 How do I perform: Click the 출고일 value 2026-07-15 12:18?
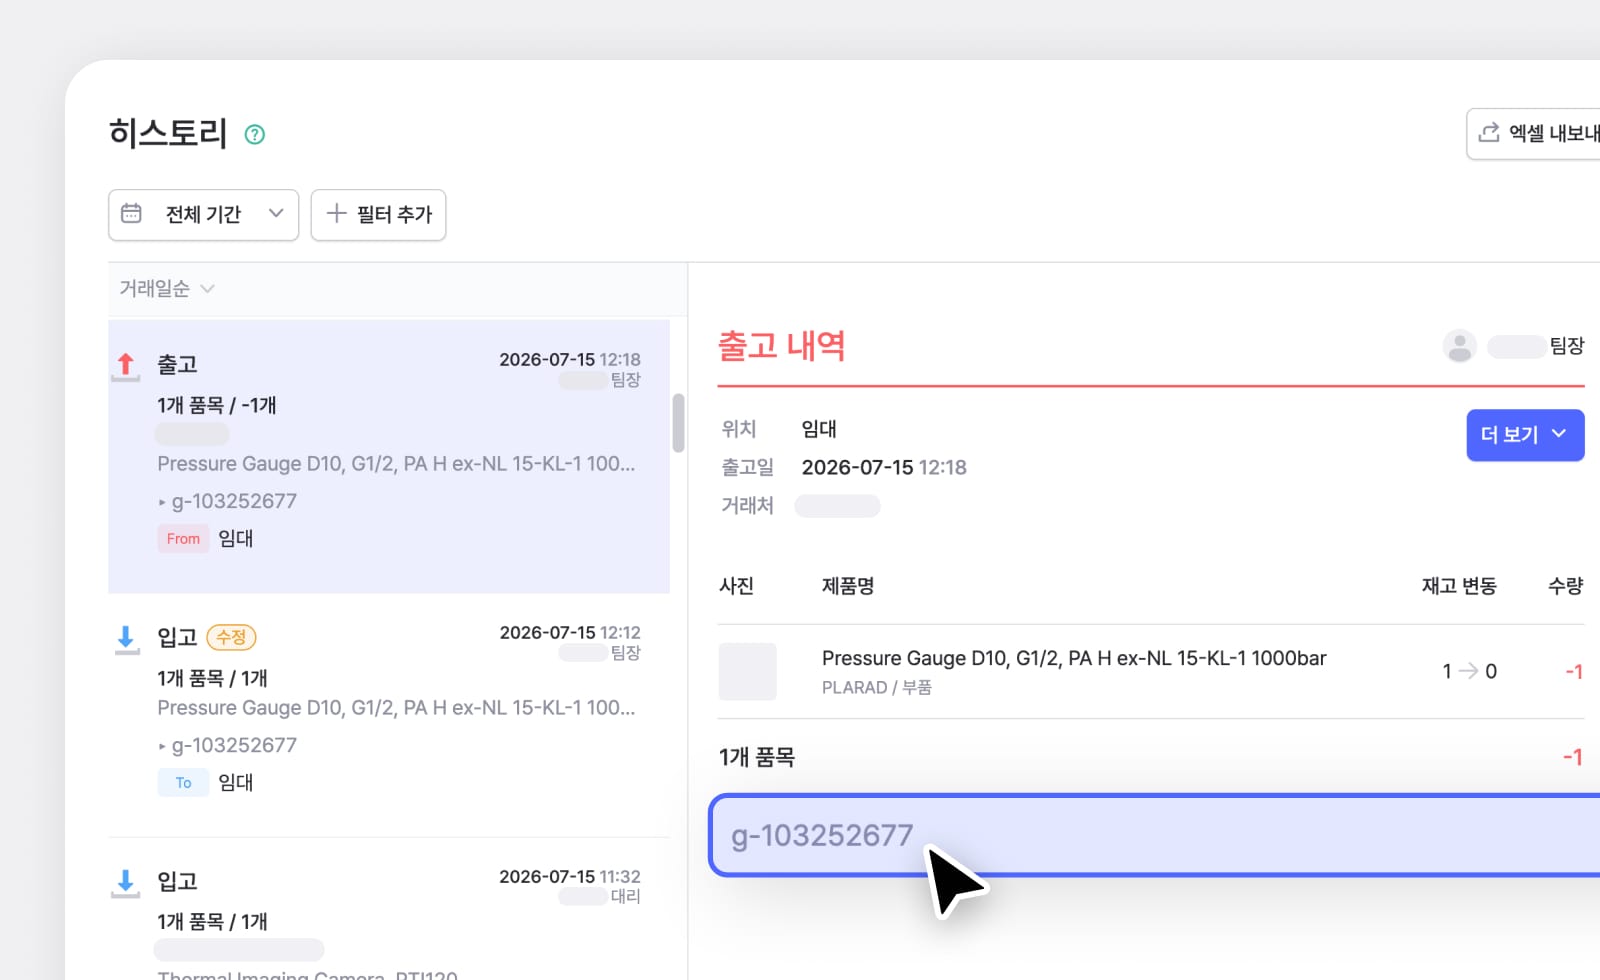click(884, 467)
